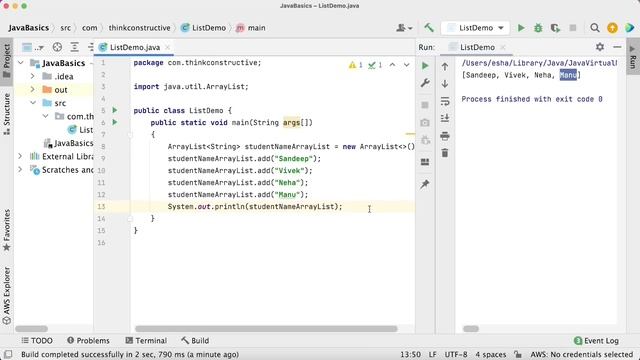The image size is (640, 360).
Task: Expand the out folder
Action: pyautogui.click(x=33, y=89)
